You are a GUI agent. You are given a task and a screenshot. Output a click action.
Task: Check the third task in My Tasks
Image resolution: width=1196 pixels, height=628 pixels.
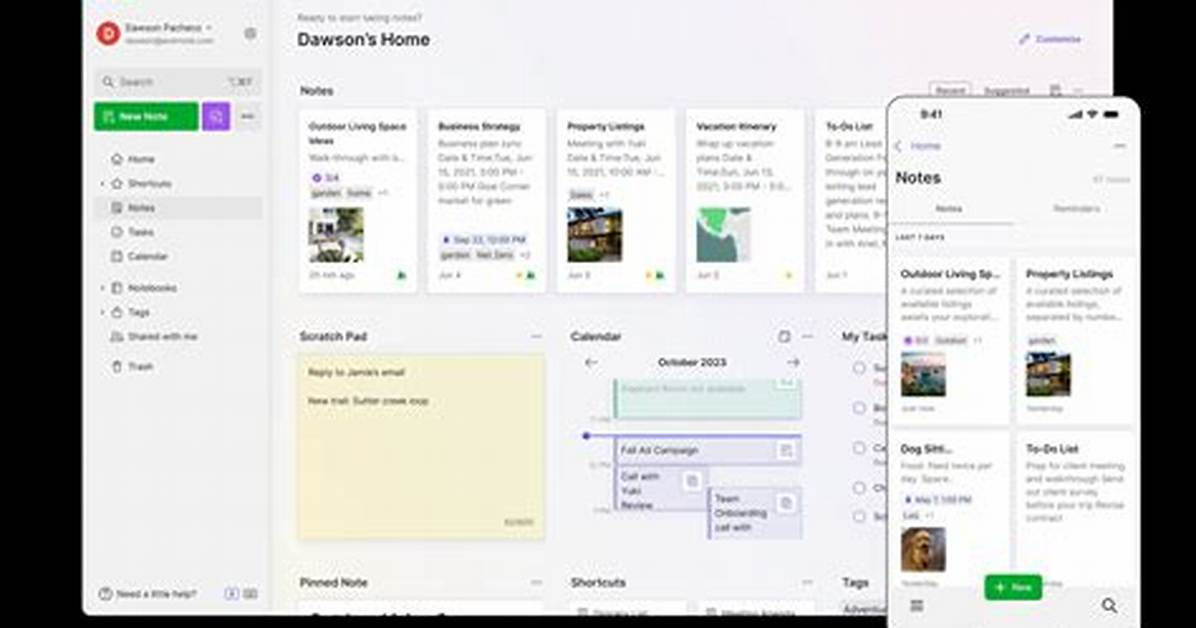859,447
